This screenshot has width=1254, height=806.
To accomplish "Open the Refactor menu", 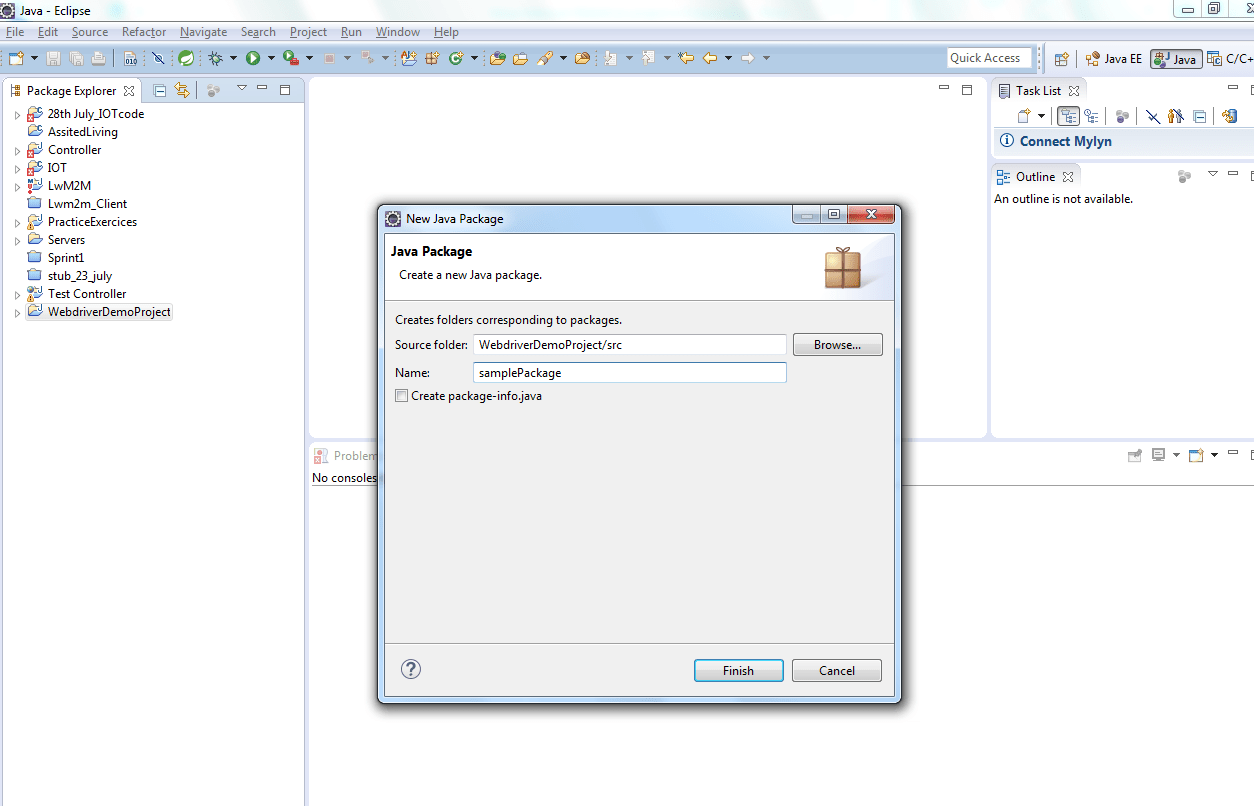I will (144, 32).
